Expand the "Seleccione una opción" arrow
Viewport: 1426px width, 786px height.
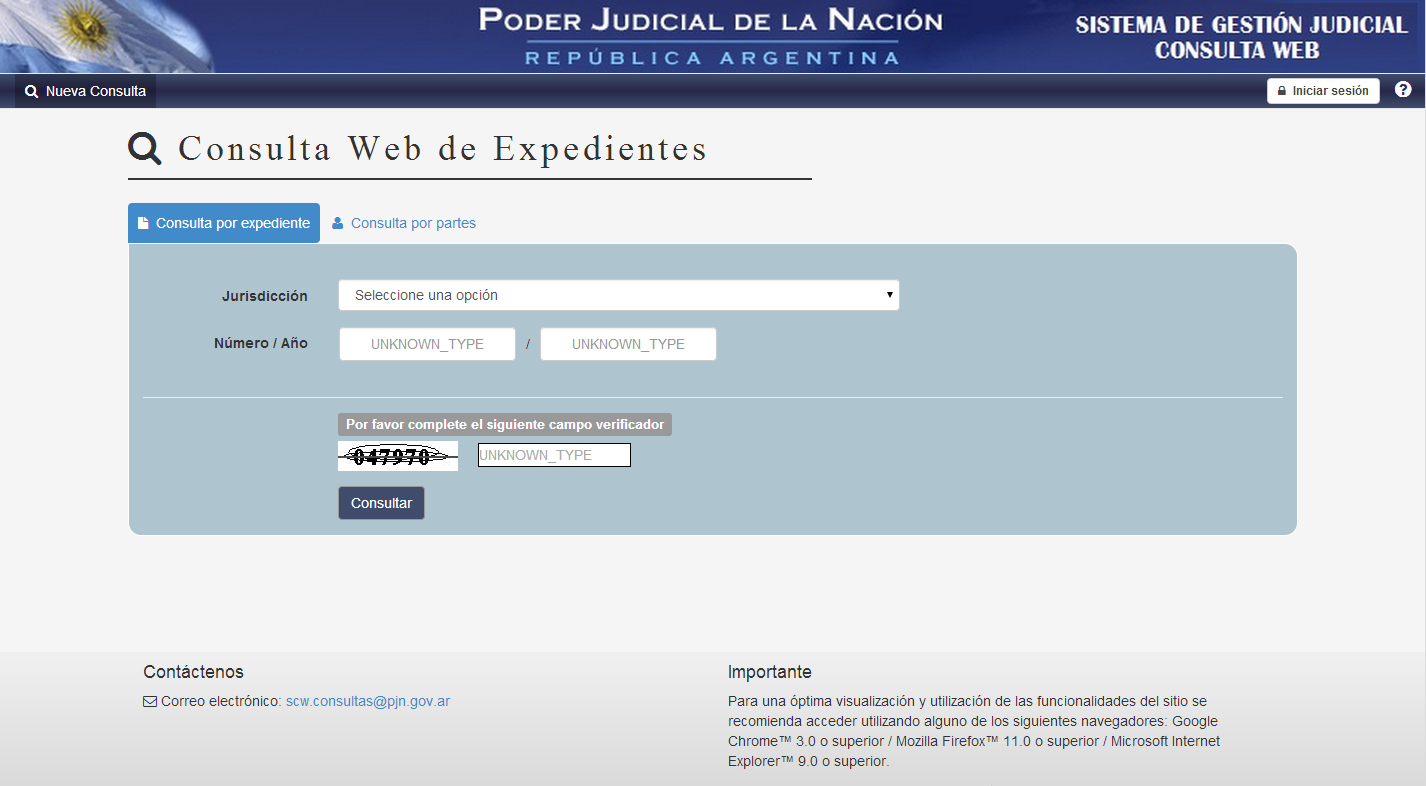tap(889, 295)
